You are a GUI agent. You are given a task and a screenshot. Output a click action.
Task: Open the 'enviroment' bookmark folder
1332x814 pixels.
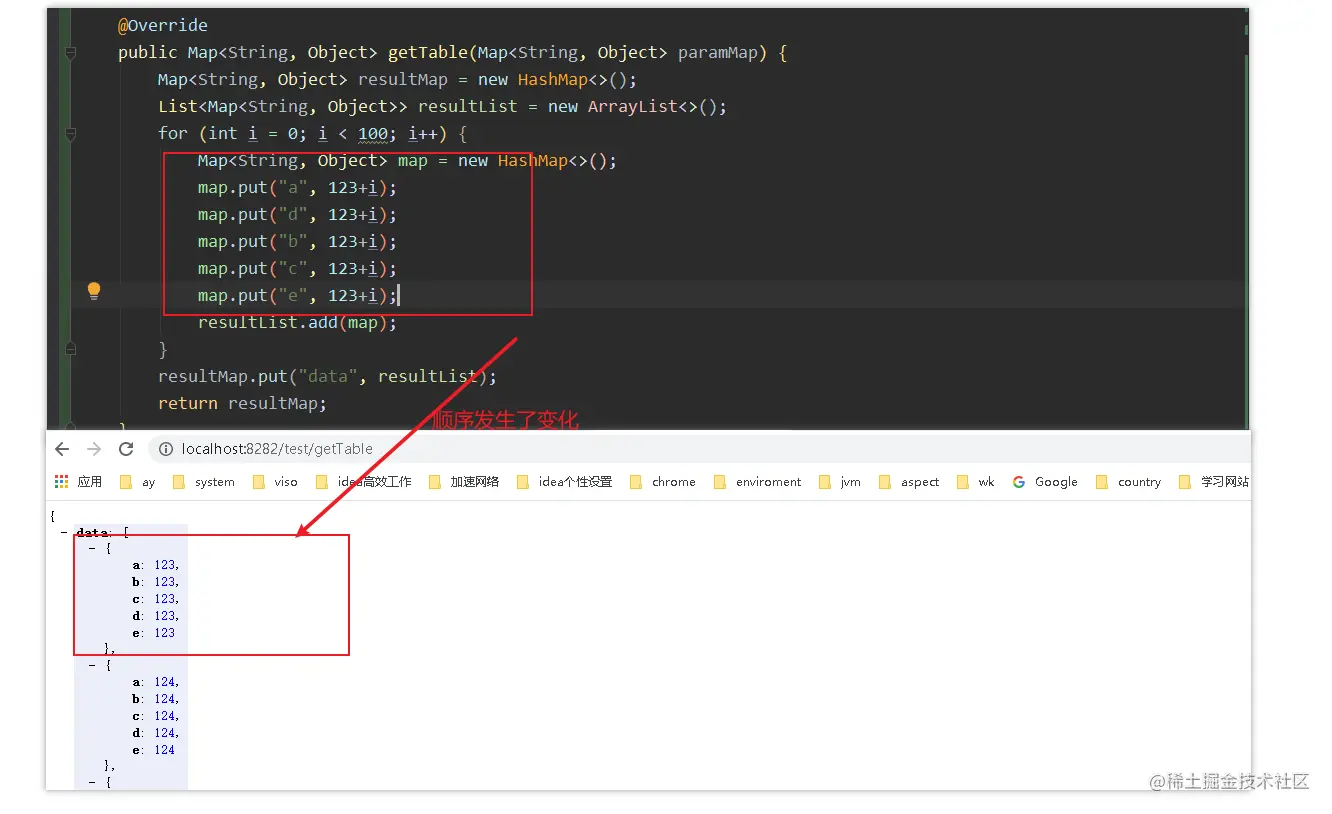pyautogui.click(x=757, y=482)
